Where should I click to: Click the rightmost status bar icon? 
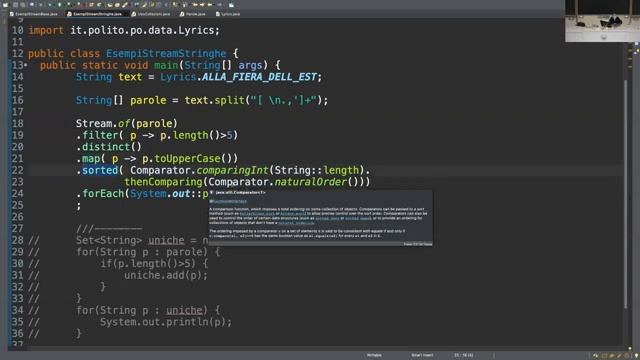(637, 356)
